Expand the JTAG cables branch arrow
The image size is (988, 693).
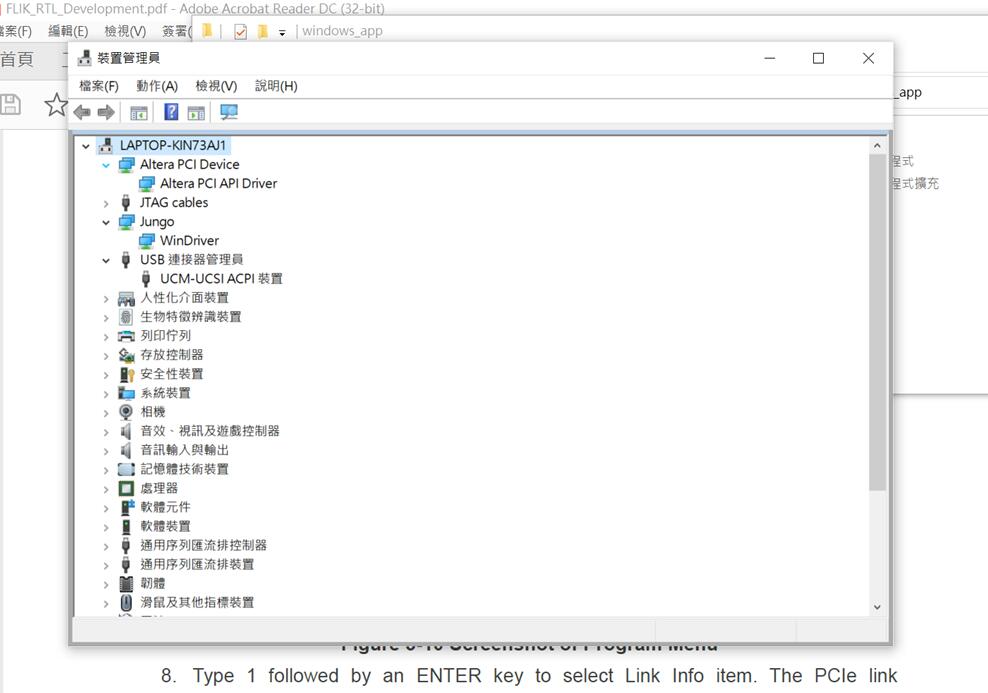[106, 203]
